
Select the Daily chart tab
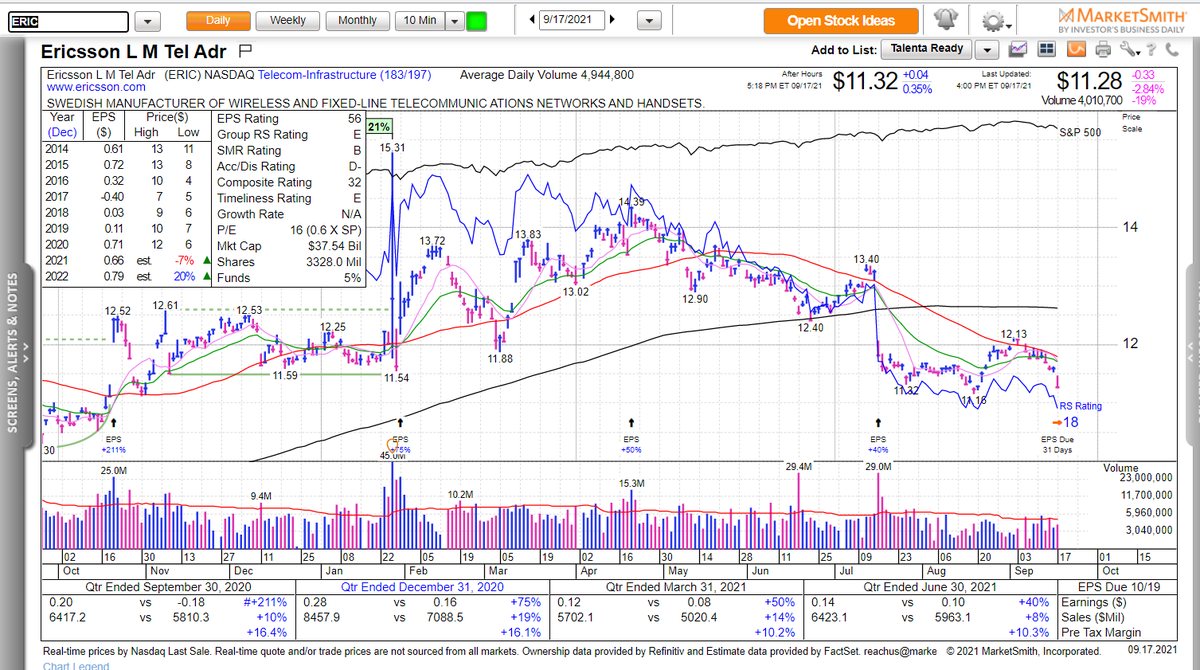217,20
